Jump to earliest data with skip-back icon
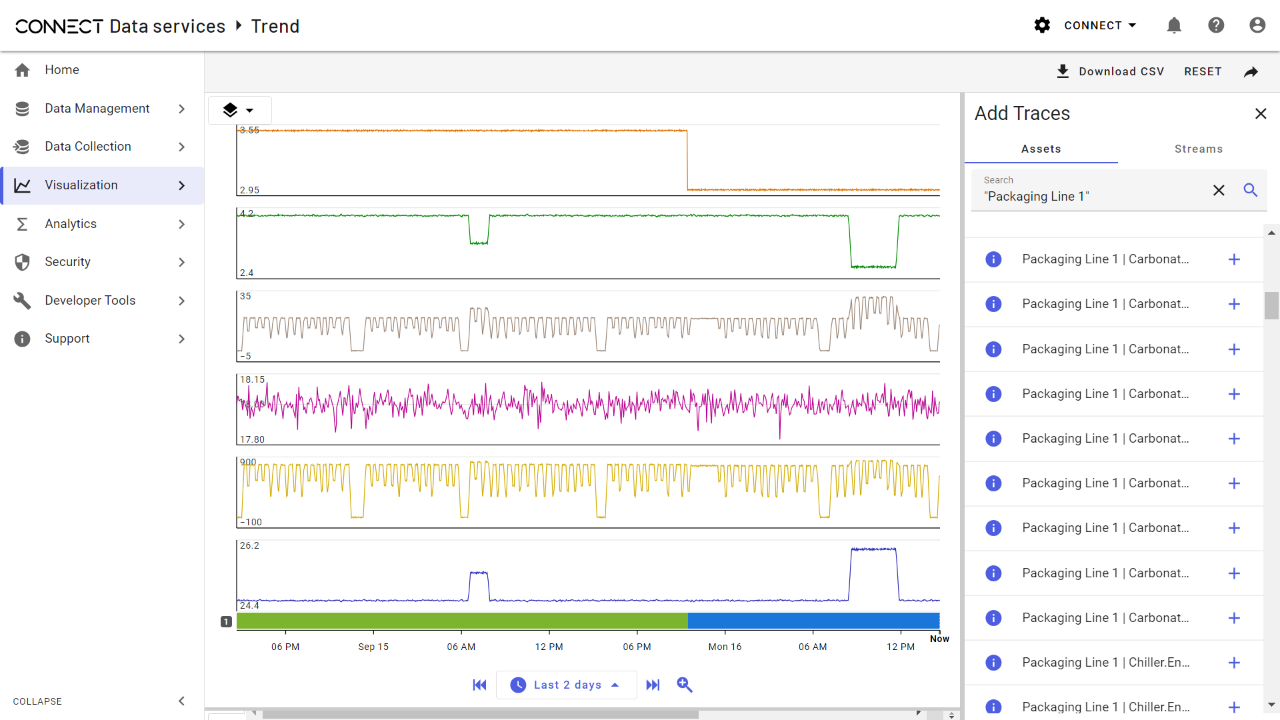The width and height of the screenshot is (1280, 720). [x=480, y=685]
